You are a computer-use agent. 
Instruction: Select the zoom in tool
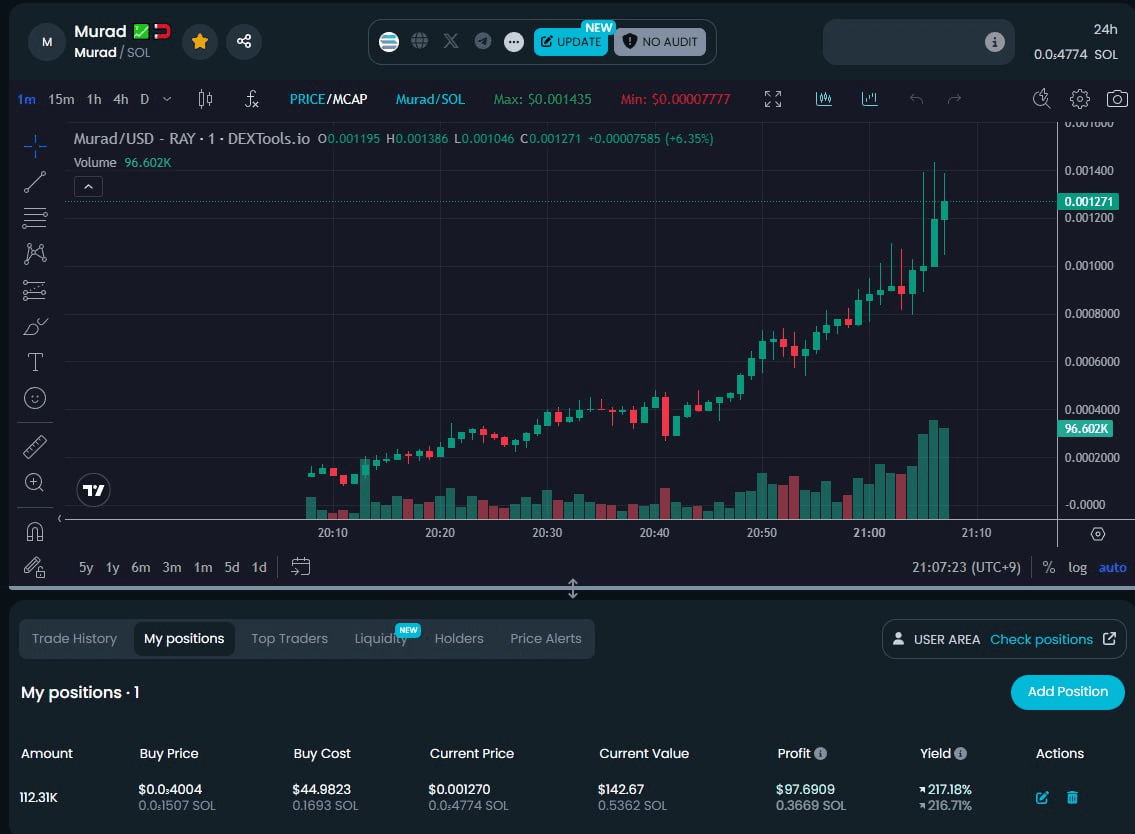click(x=35, y=483)
